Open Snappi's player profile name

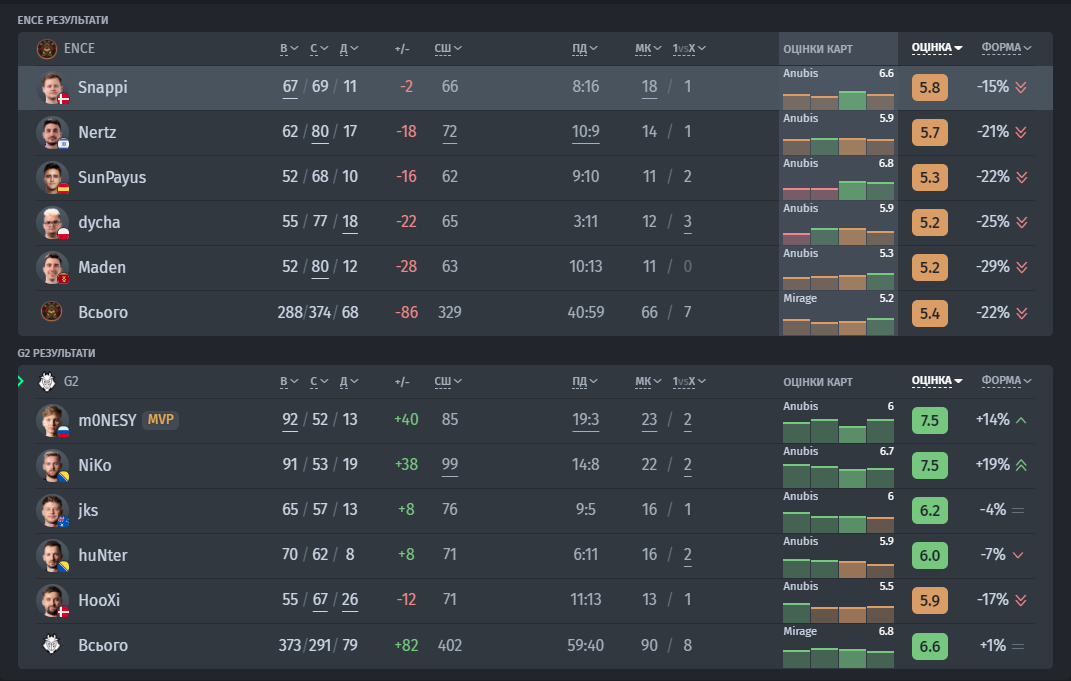coord(102,87)
